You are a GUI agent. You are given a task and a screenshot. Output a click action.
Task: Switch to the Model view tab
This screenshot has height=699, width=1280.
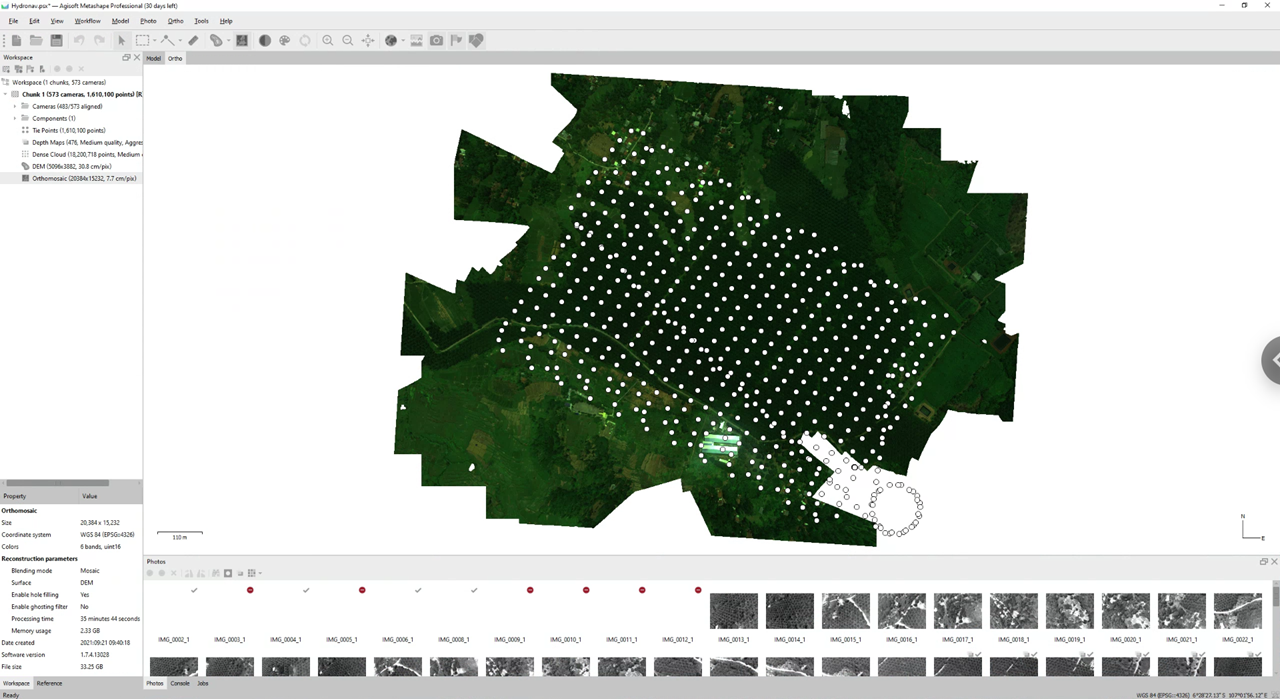(153, 59)
